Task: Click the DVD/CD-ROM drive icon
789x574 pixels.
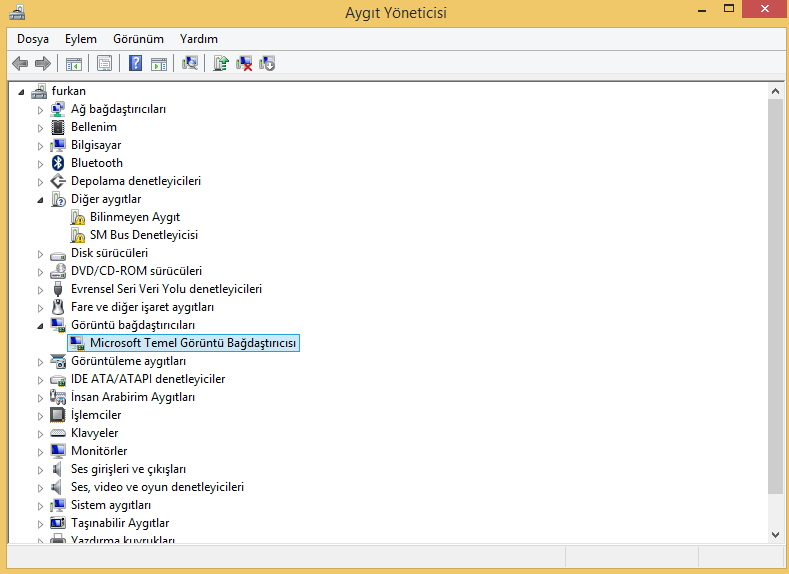Action: pos(58,271)
